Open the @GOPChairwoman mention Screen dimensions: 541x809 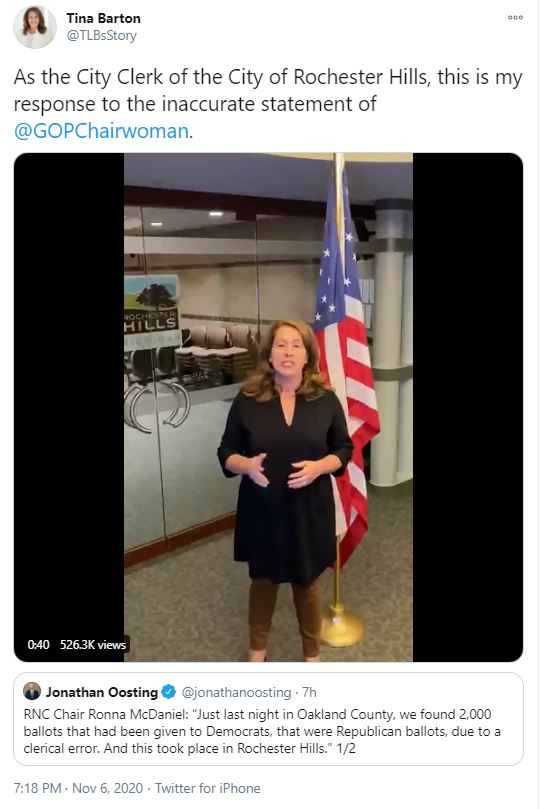[101, 131]
